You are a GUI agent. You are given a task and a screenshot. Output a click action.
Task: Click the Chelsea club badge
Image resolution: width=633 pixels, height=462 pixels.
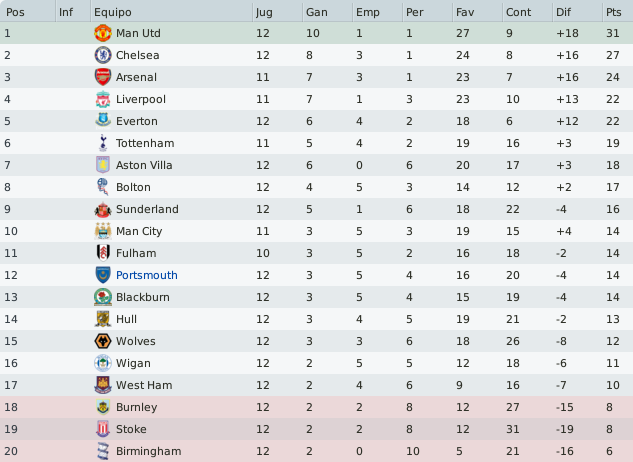point(103,55)
